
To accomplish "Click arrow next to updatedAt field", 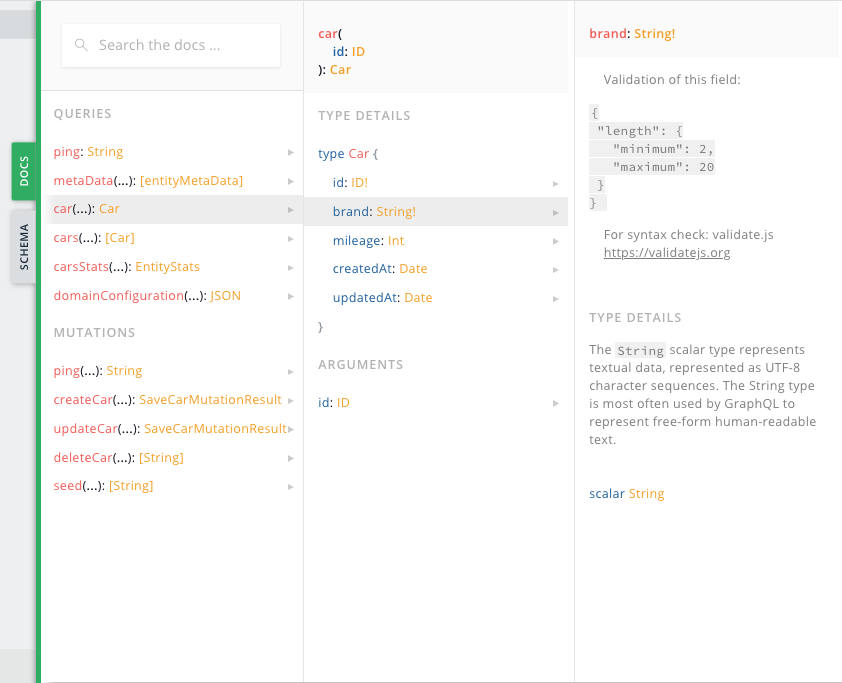I will click(x=555, y=298).
